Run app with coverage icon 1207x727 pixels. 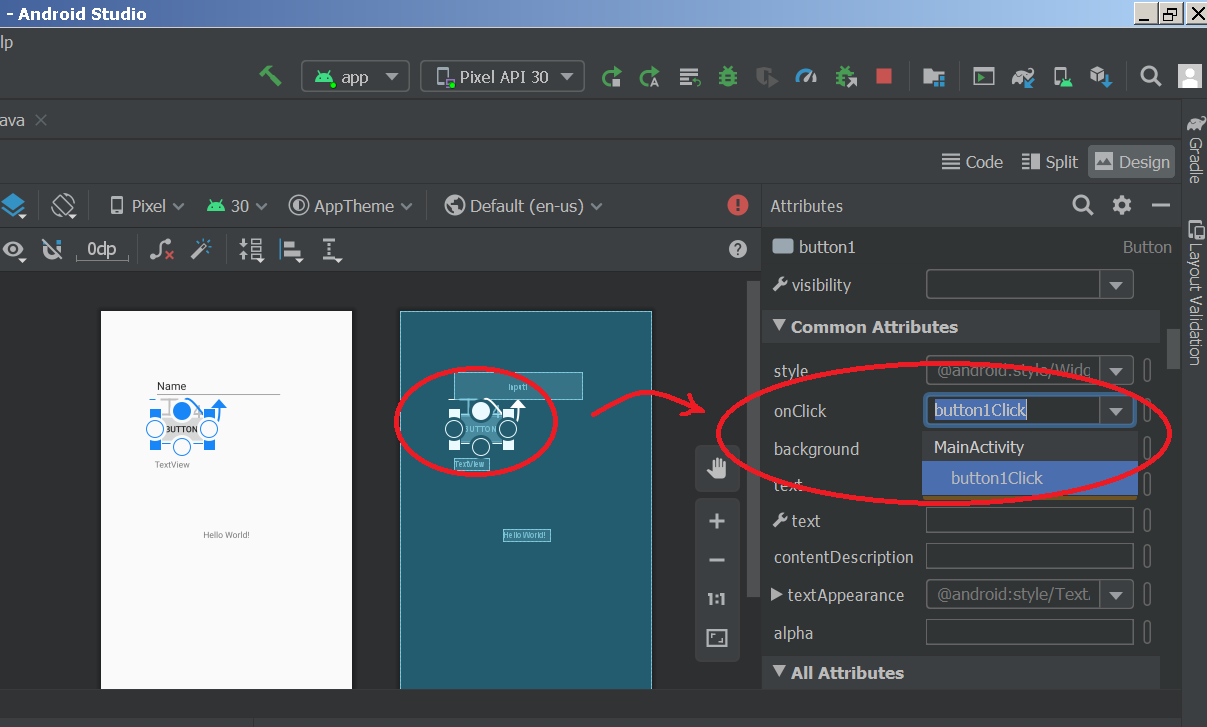point(767,77)
